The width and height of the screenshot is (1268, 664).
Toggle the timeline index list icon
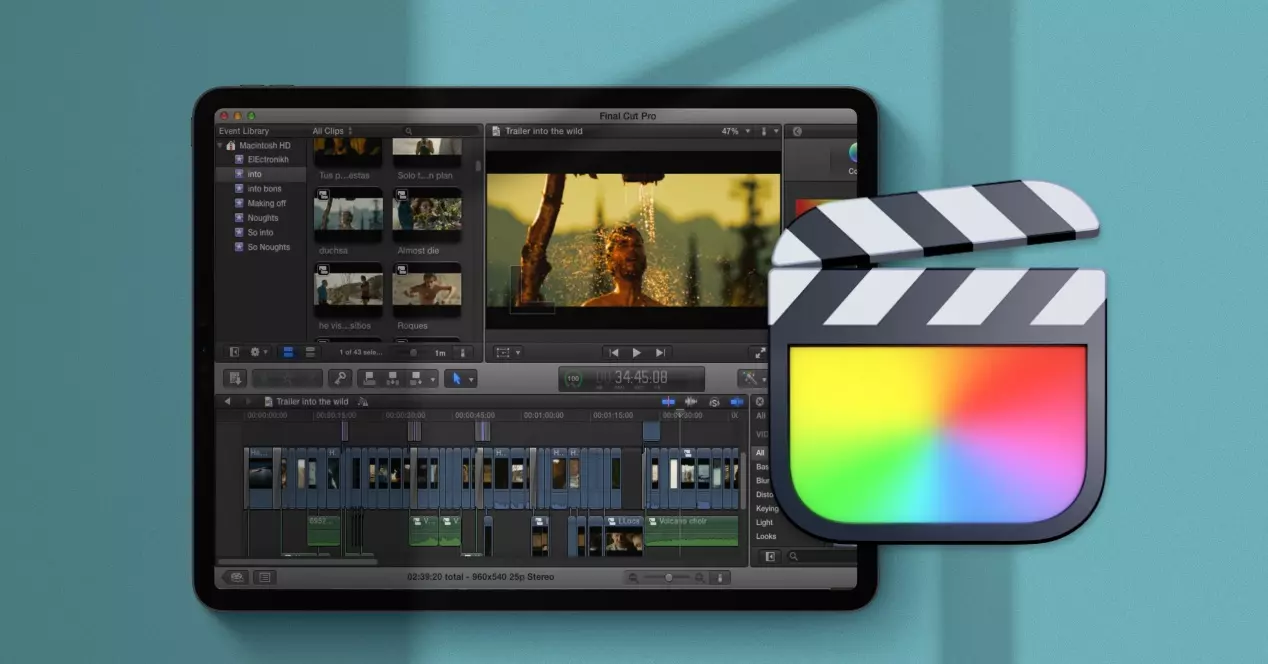click(264, 577)
